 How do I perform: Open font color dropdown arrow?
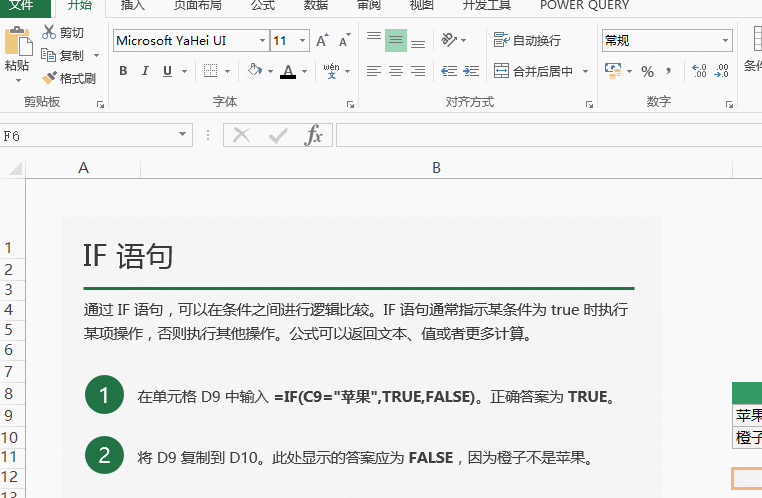304,72
